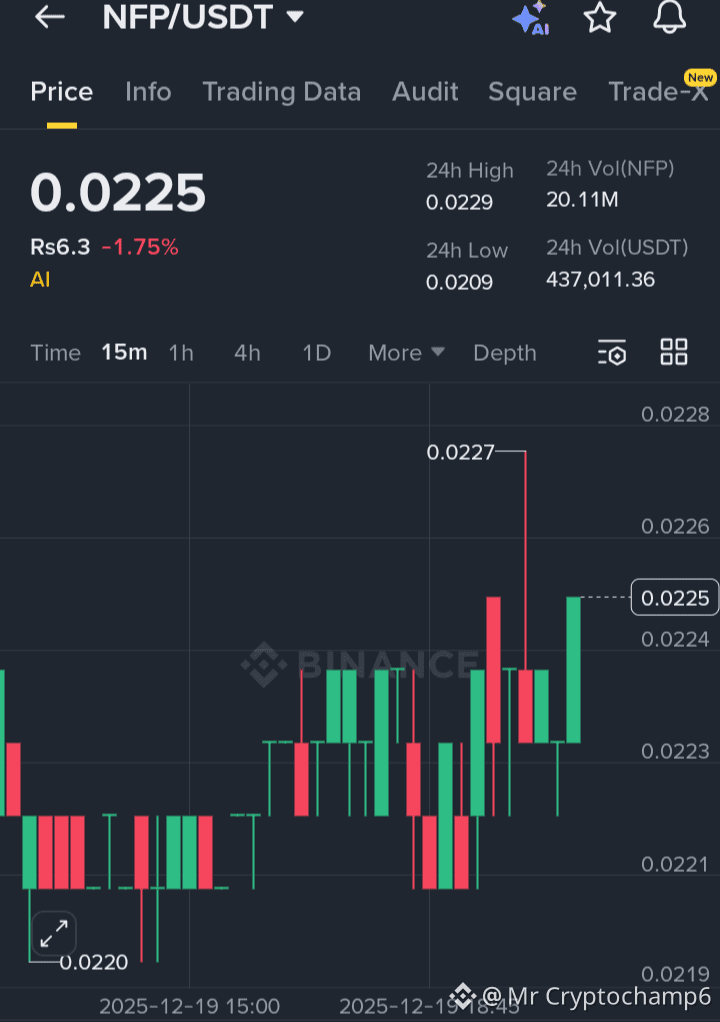The width and height of the screenshot is (720, 1022).
Task: Open the AI sparkle assistant icon
Action: coord(530,18)
